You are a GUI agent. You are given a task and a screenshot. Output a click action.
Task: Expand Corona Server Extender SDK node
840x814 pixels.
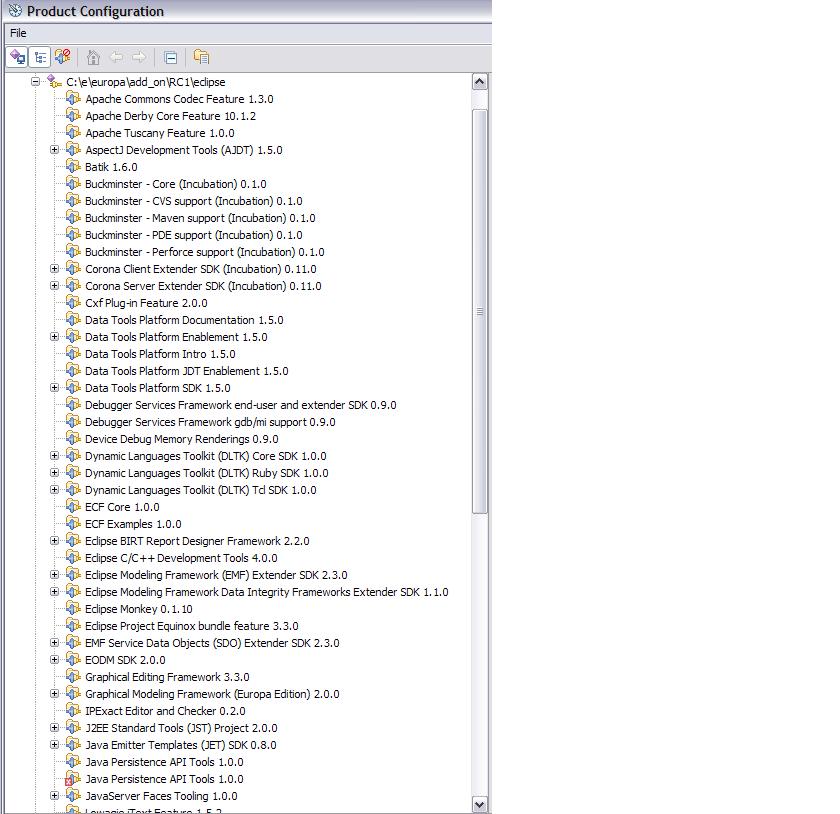point(54,286)
